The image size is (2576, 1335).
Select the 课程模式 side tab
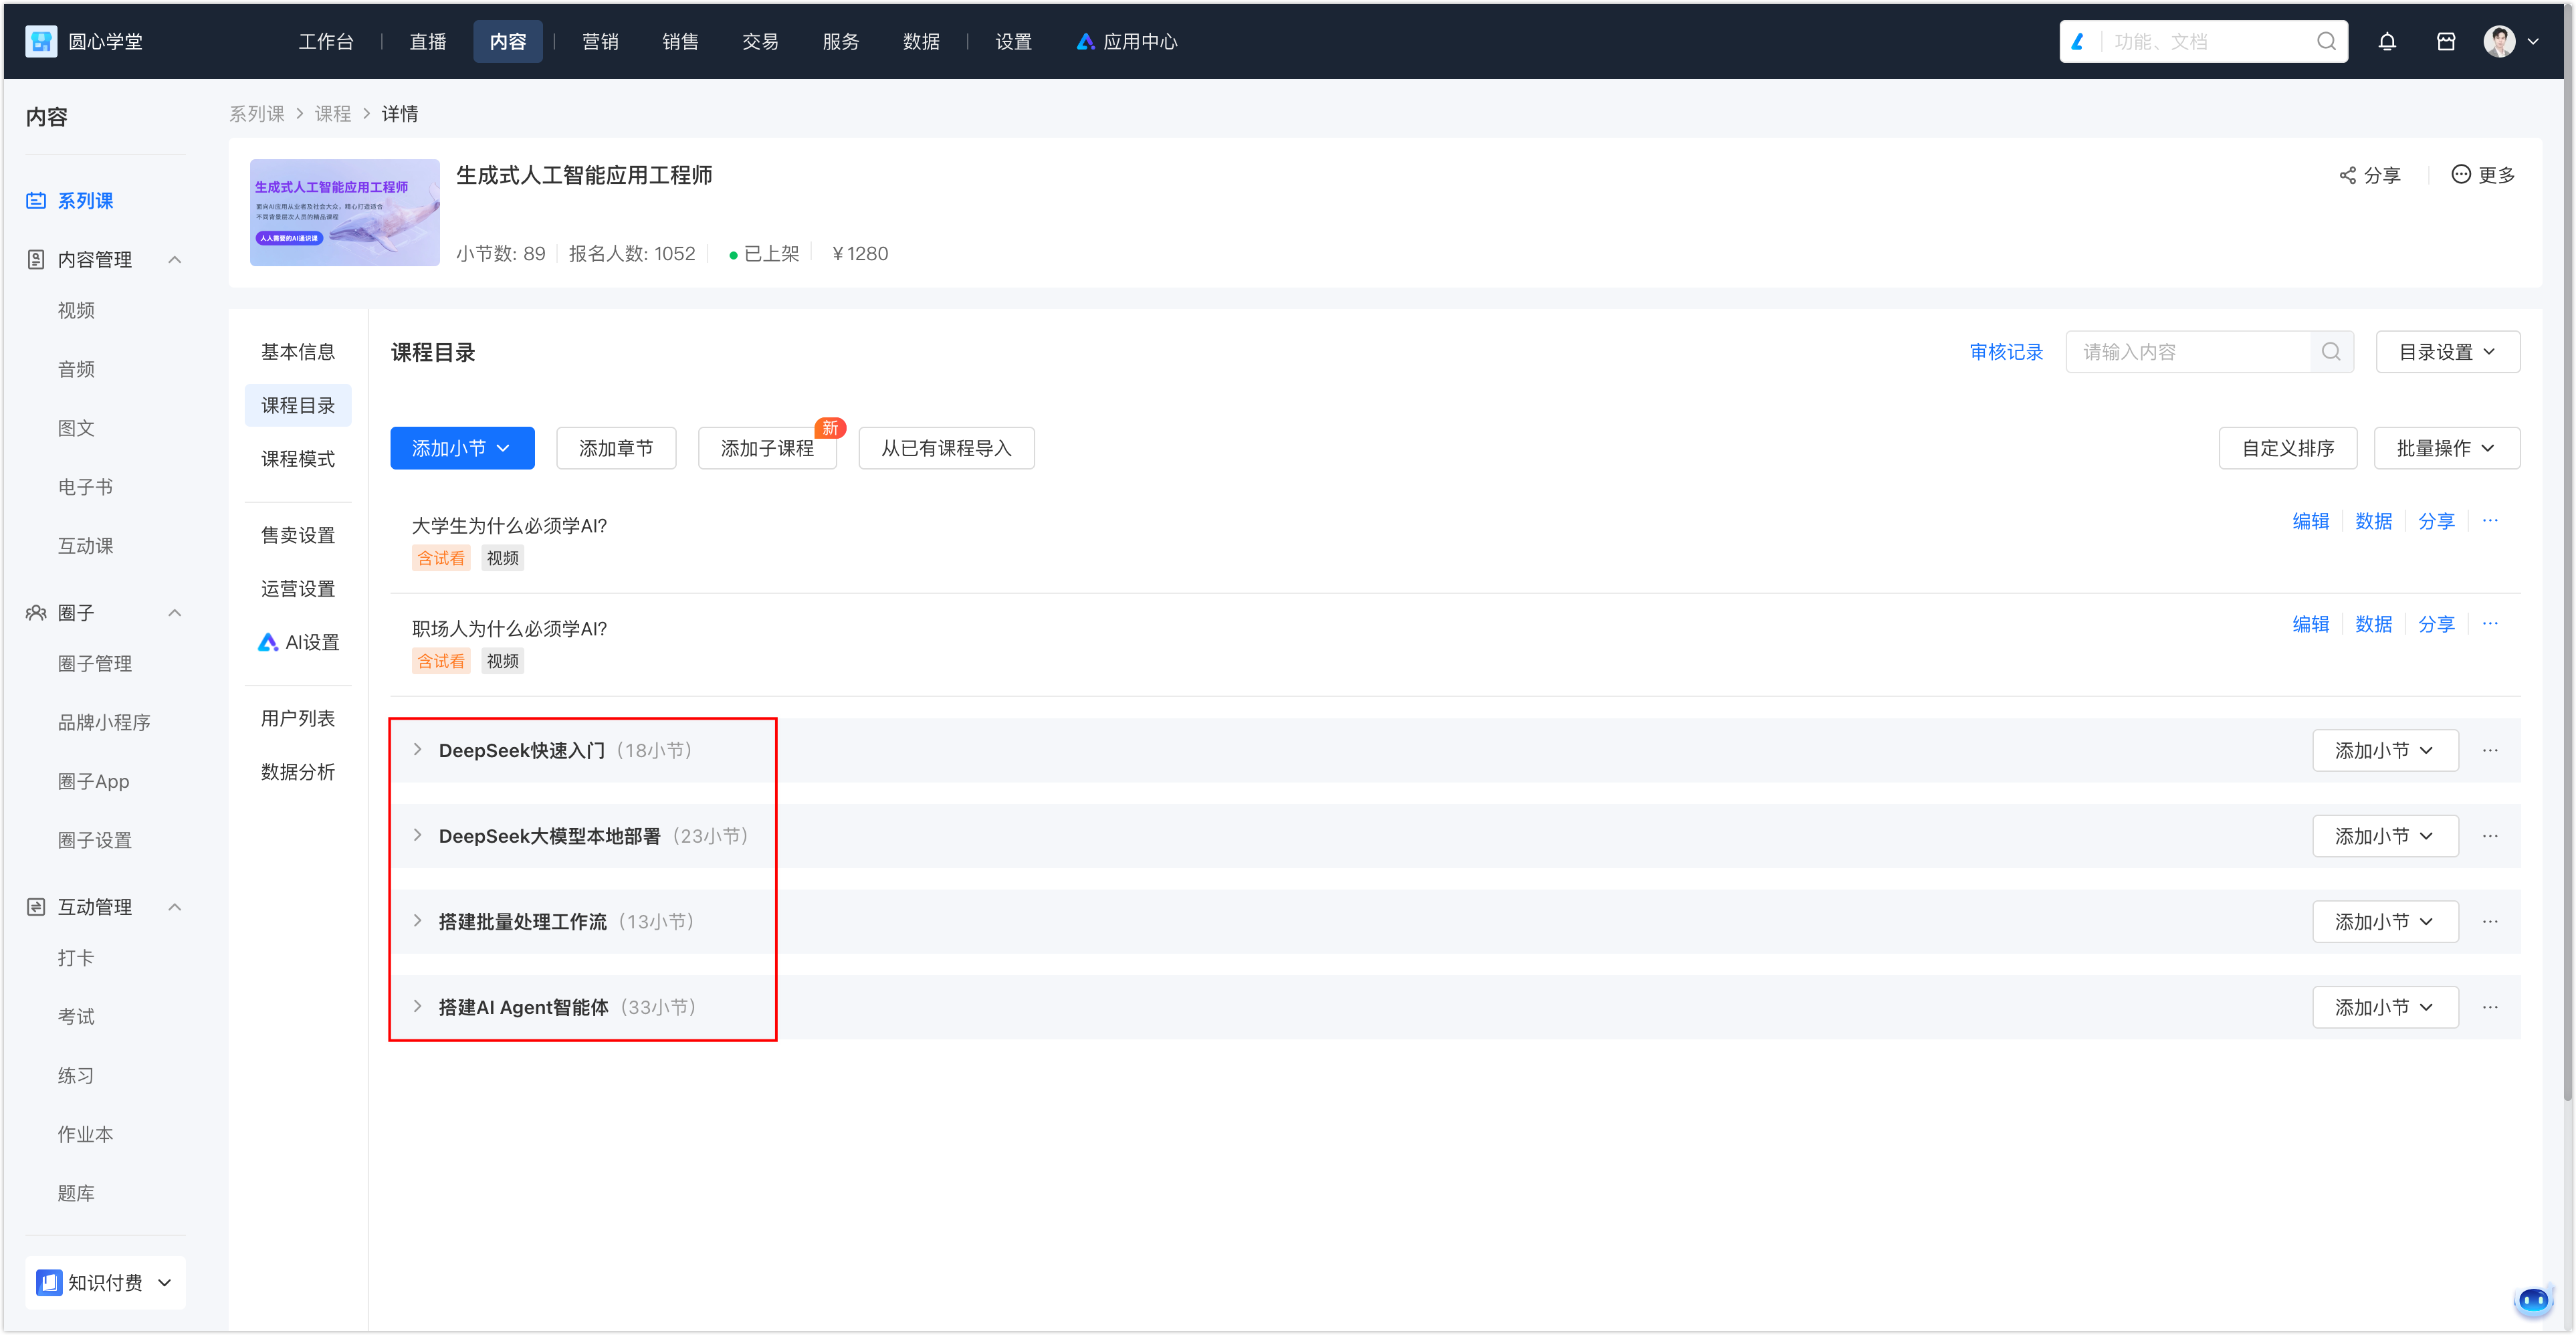(298, 459)
